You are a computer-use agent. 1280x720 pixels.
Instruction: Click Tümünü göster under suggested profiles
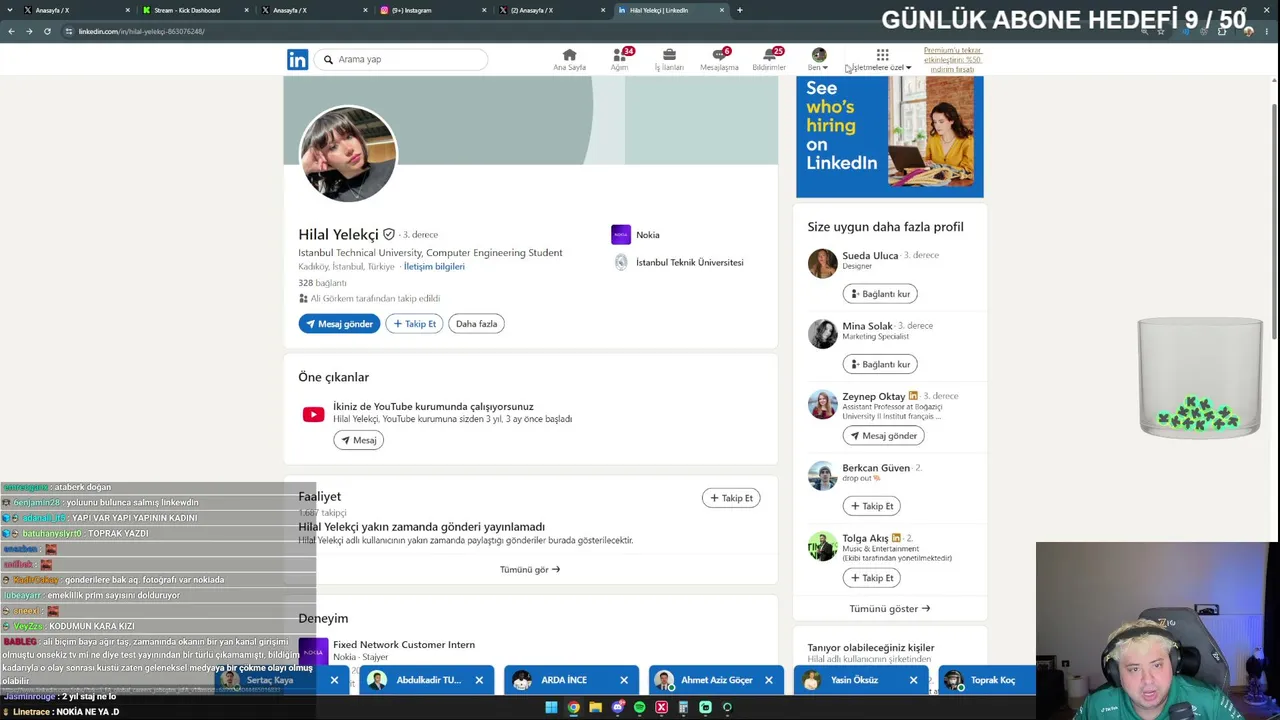coord(889,609)
